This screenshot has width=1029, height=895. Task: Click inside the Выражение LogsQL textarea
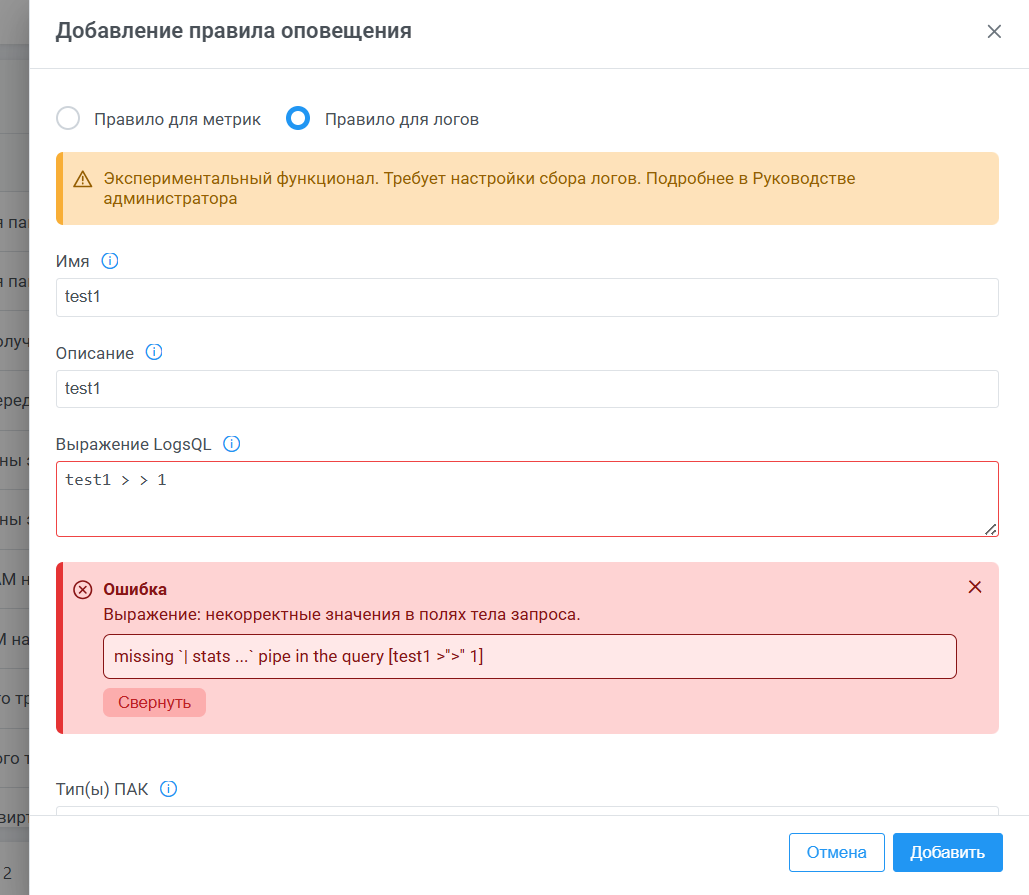coord(527,499)
